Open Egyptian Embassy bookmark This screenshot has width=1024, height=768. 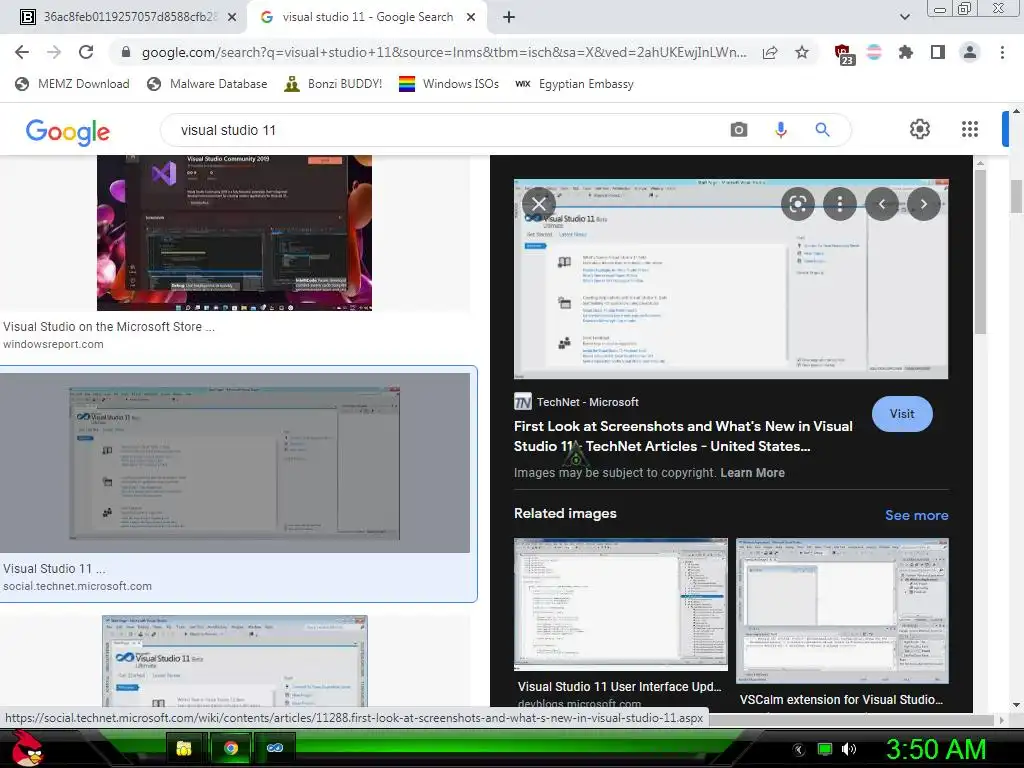click(574, 84)
